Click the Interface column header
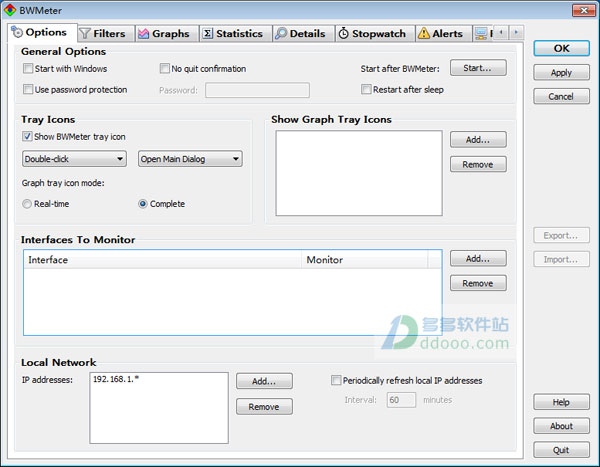This screenshot has width=600, height=467. pyautogui.click(x=163, y=260)
